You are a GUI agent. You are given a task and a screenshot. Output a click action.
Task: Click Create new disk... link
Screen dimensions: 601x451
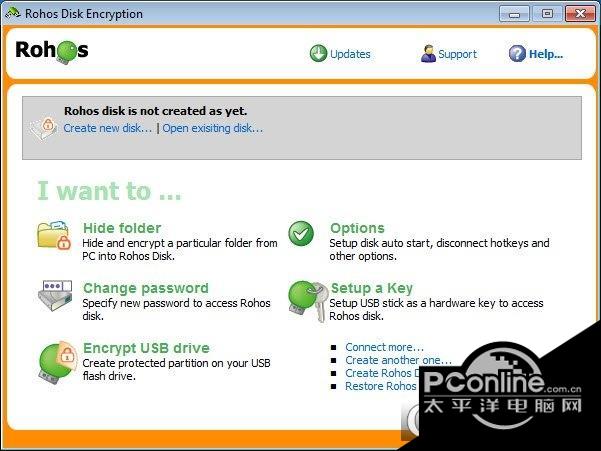108,128
